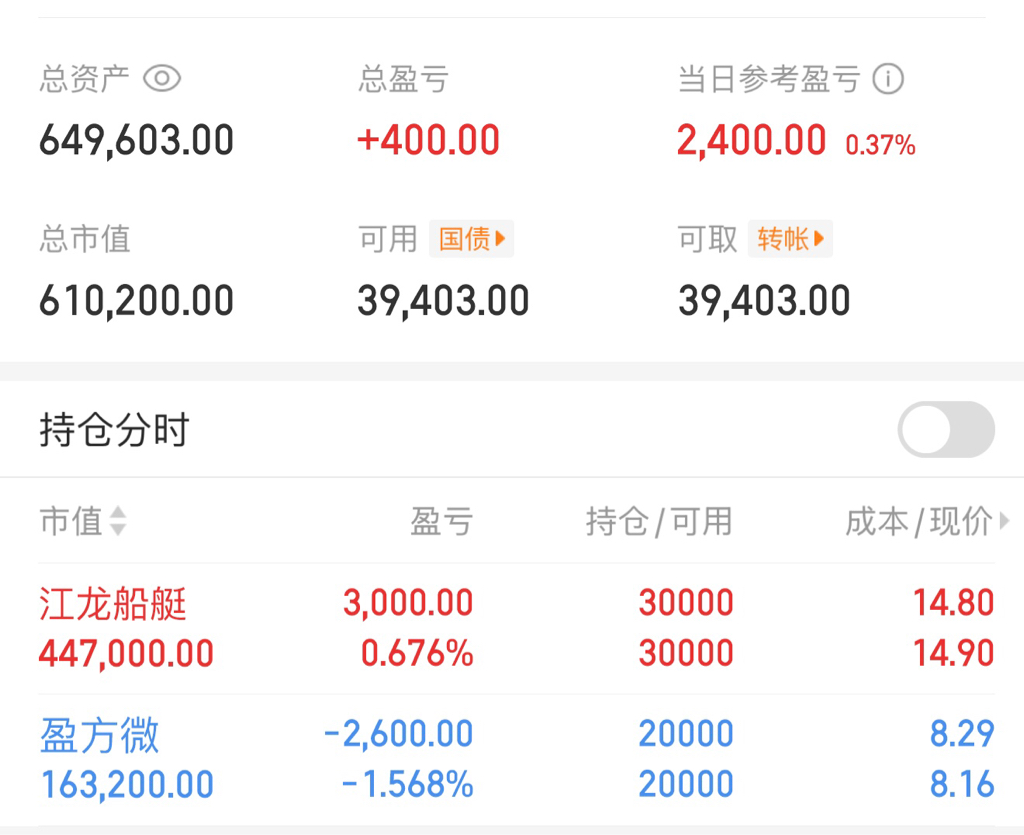Toggle the 持仓分时 switch
Screen dimensions: 1024x835
coord(946,430)
